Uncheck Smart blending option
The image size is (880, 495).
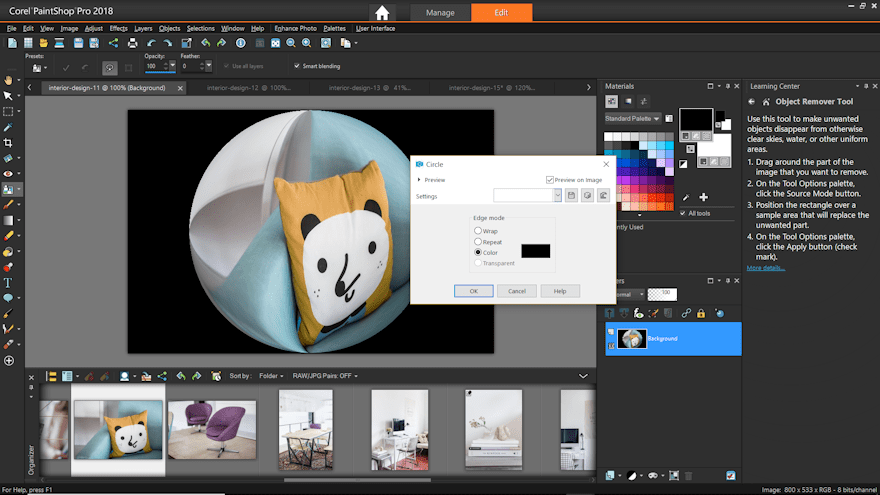pos(297,66)
